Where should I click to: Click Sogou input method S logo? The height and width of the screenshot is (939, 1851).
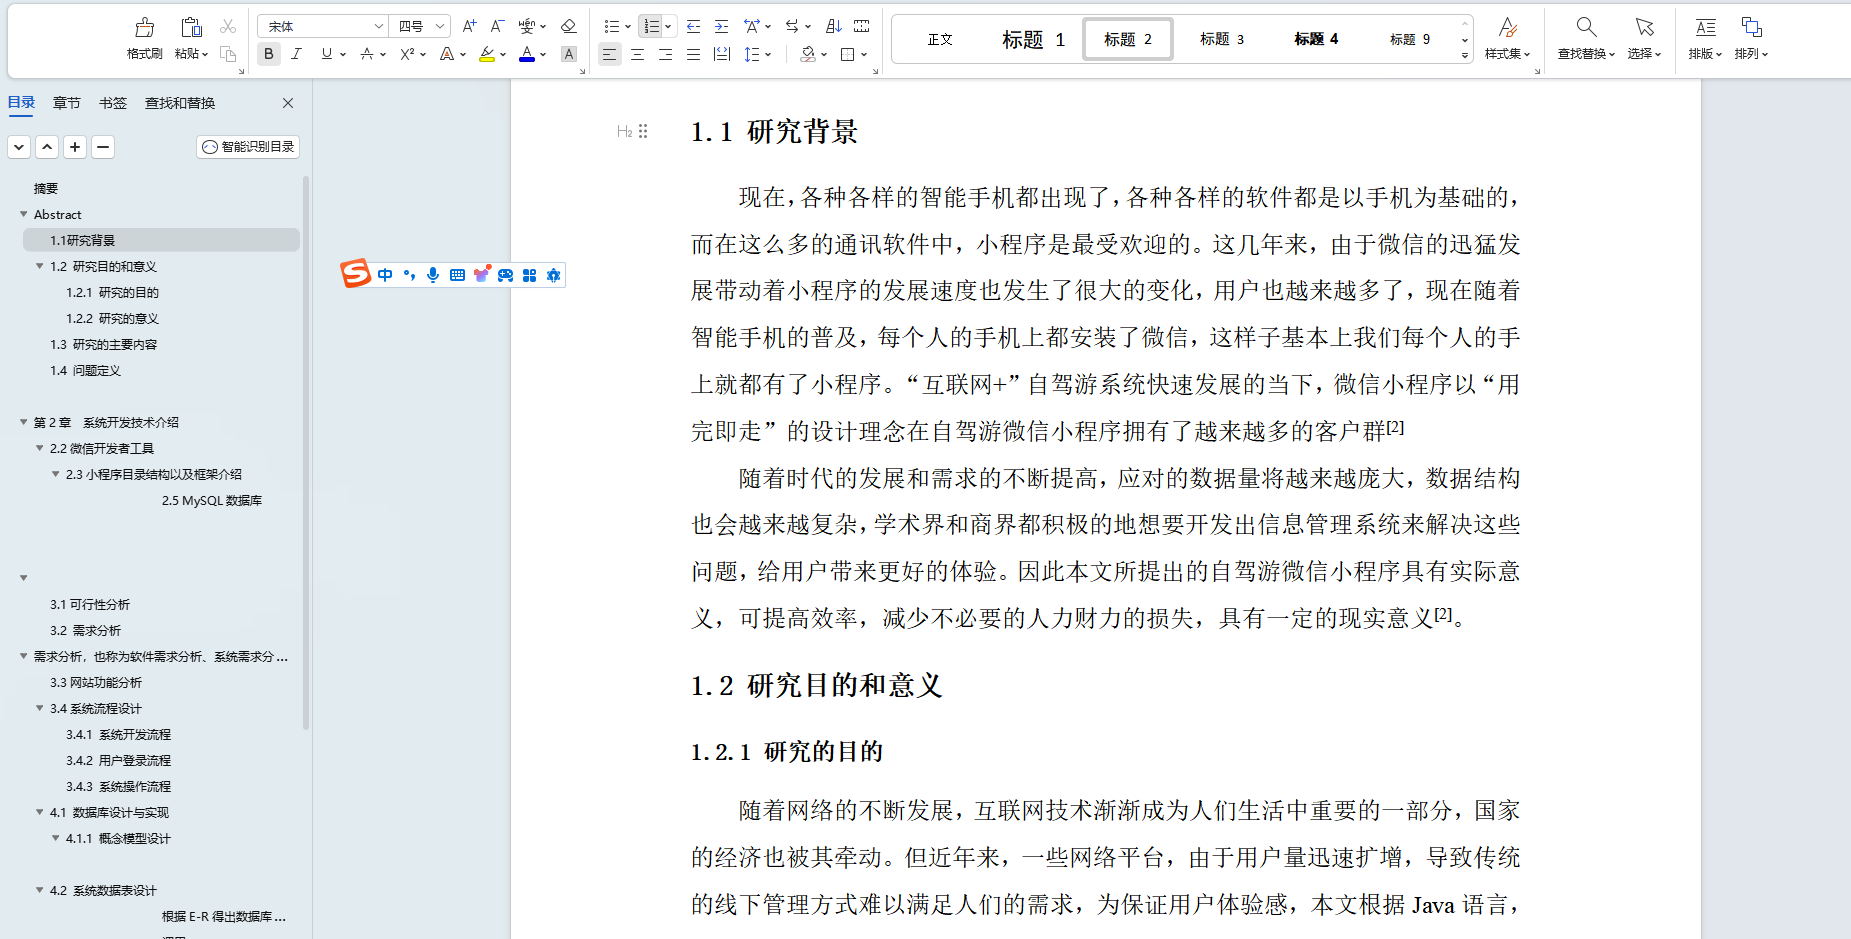tap(356, 274)
